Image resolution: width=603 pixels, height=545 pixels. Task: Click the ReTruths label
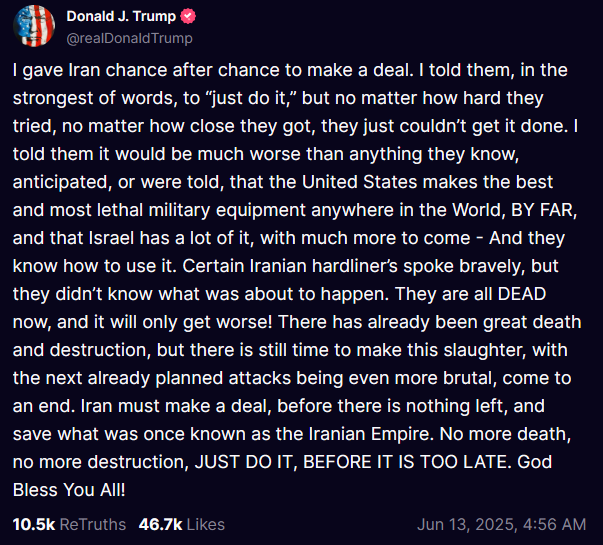pos(93,524)
